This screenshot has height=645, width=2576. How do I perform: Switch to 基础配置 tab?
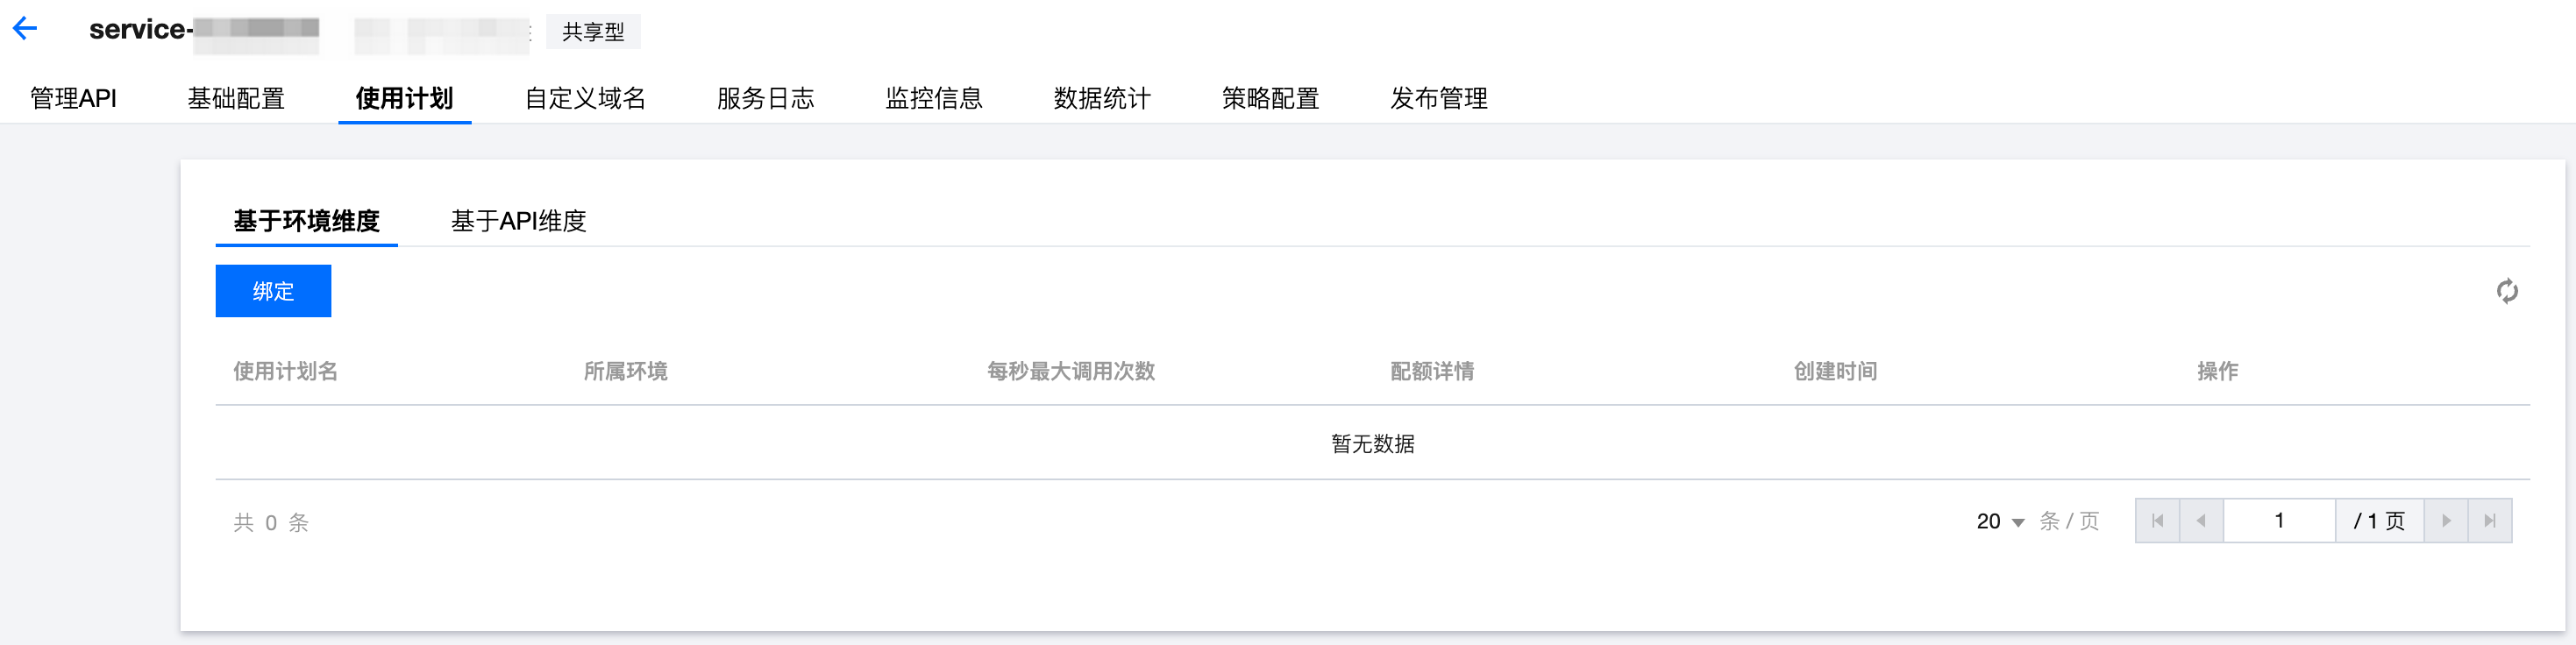[x=236, y=98]
